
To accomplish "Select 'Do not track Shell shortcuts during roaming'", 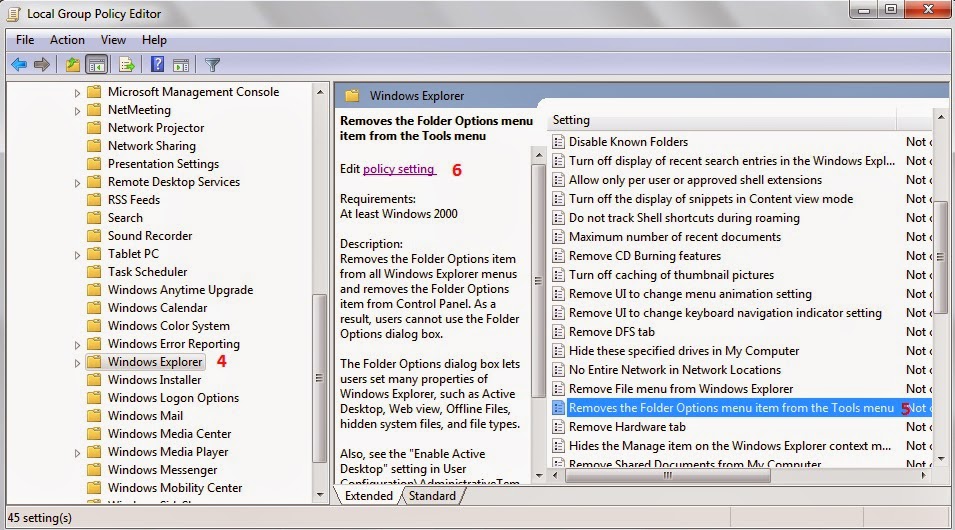I will [x=684, y=217].
